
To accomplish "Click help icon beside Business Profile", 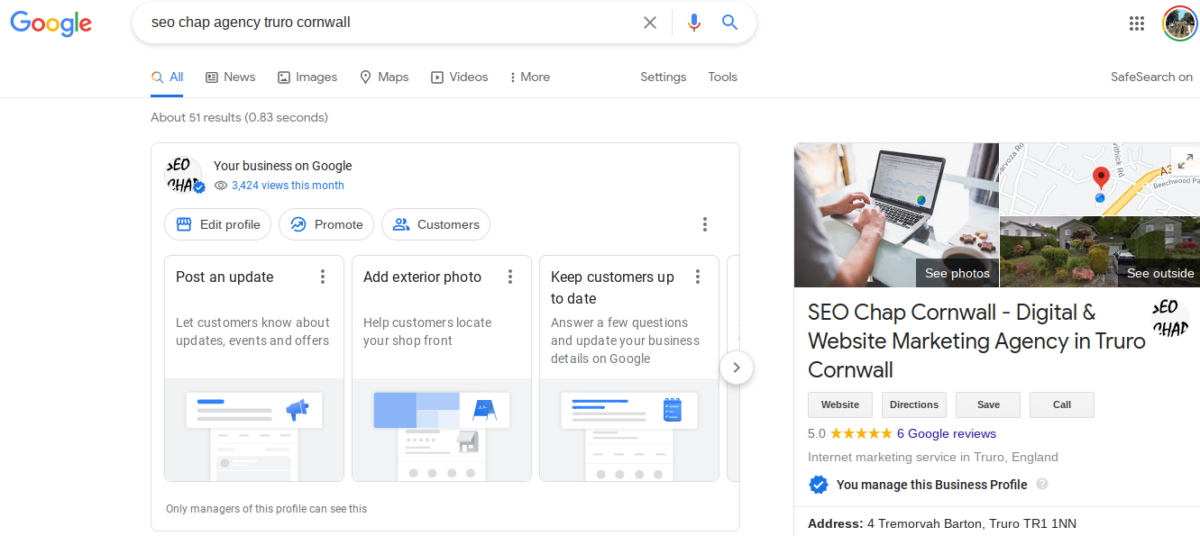I will pos(1042,485).
